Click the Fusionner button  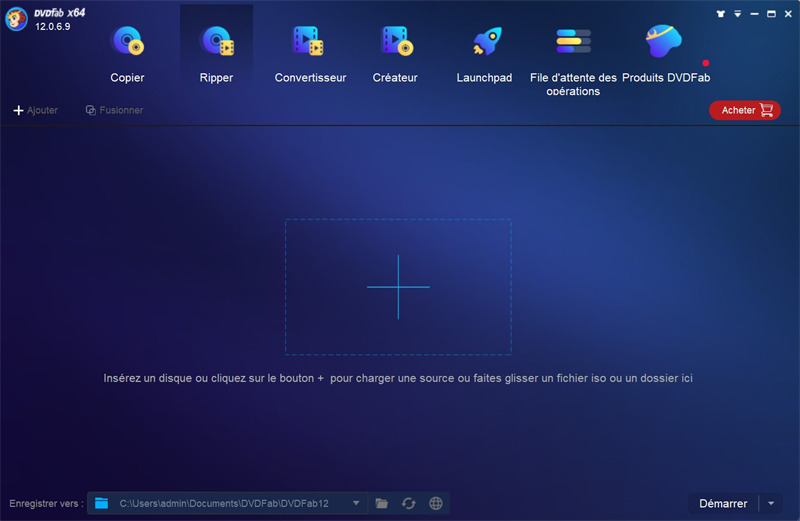point(114,110)
